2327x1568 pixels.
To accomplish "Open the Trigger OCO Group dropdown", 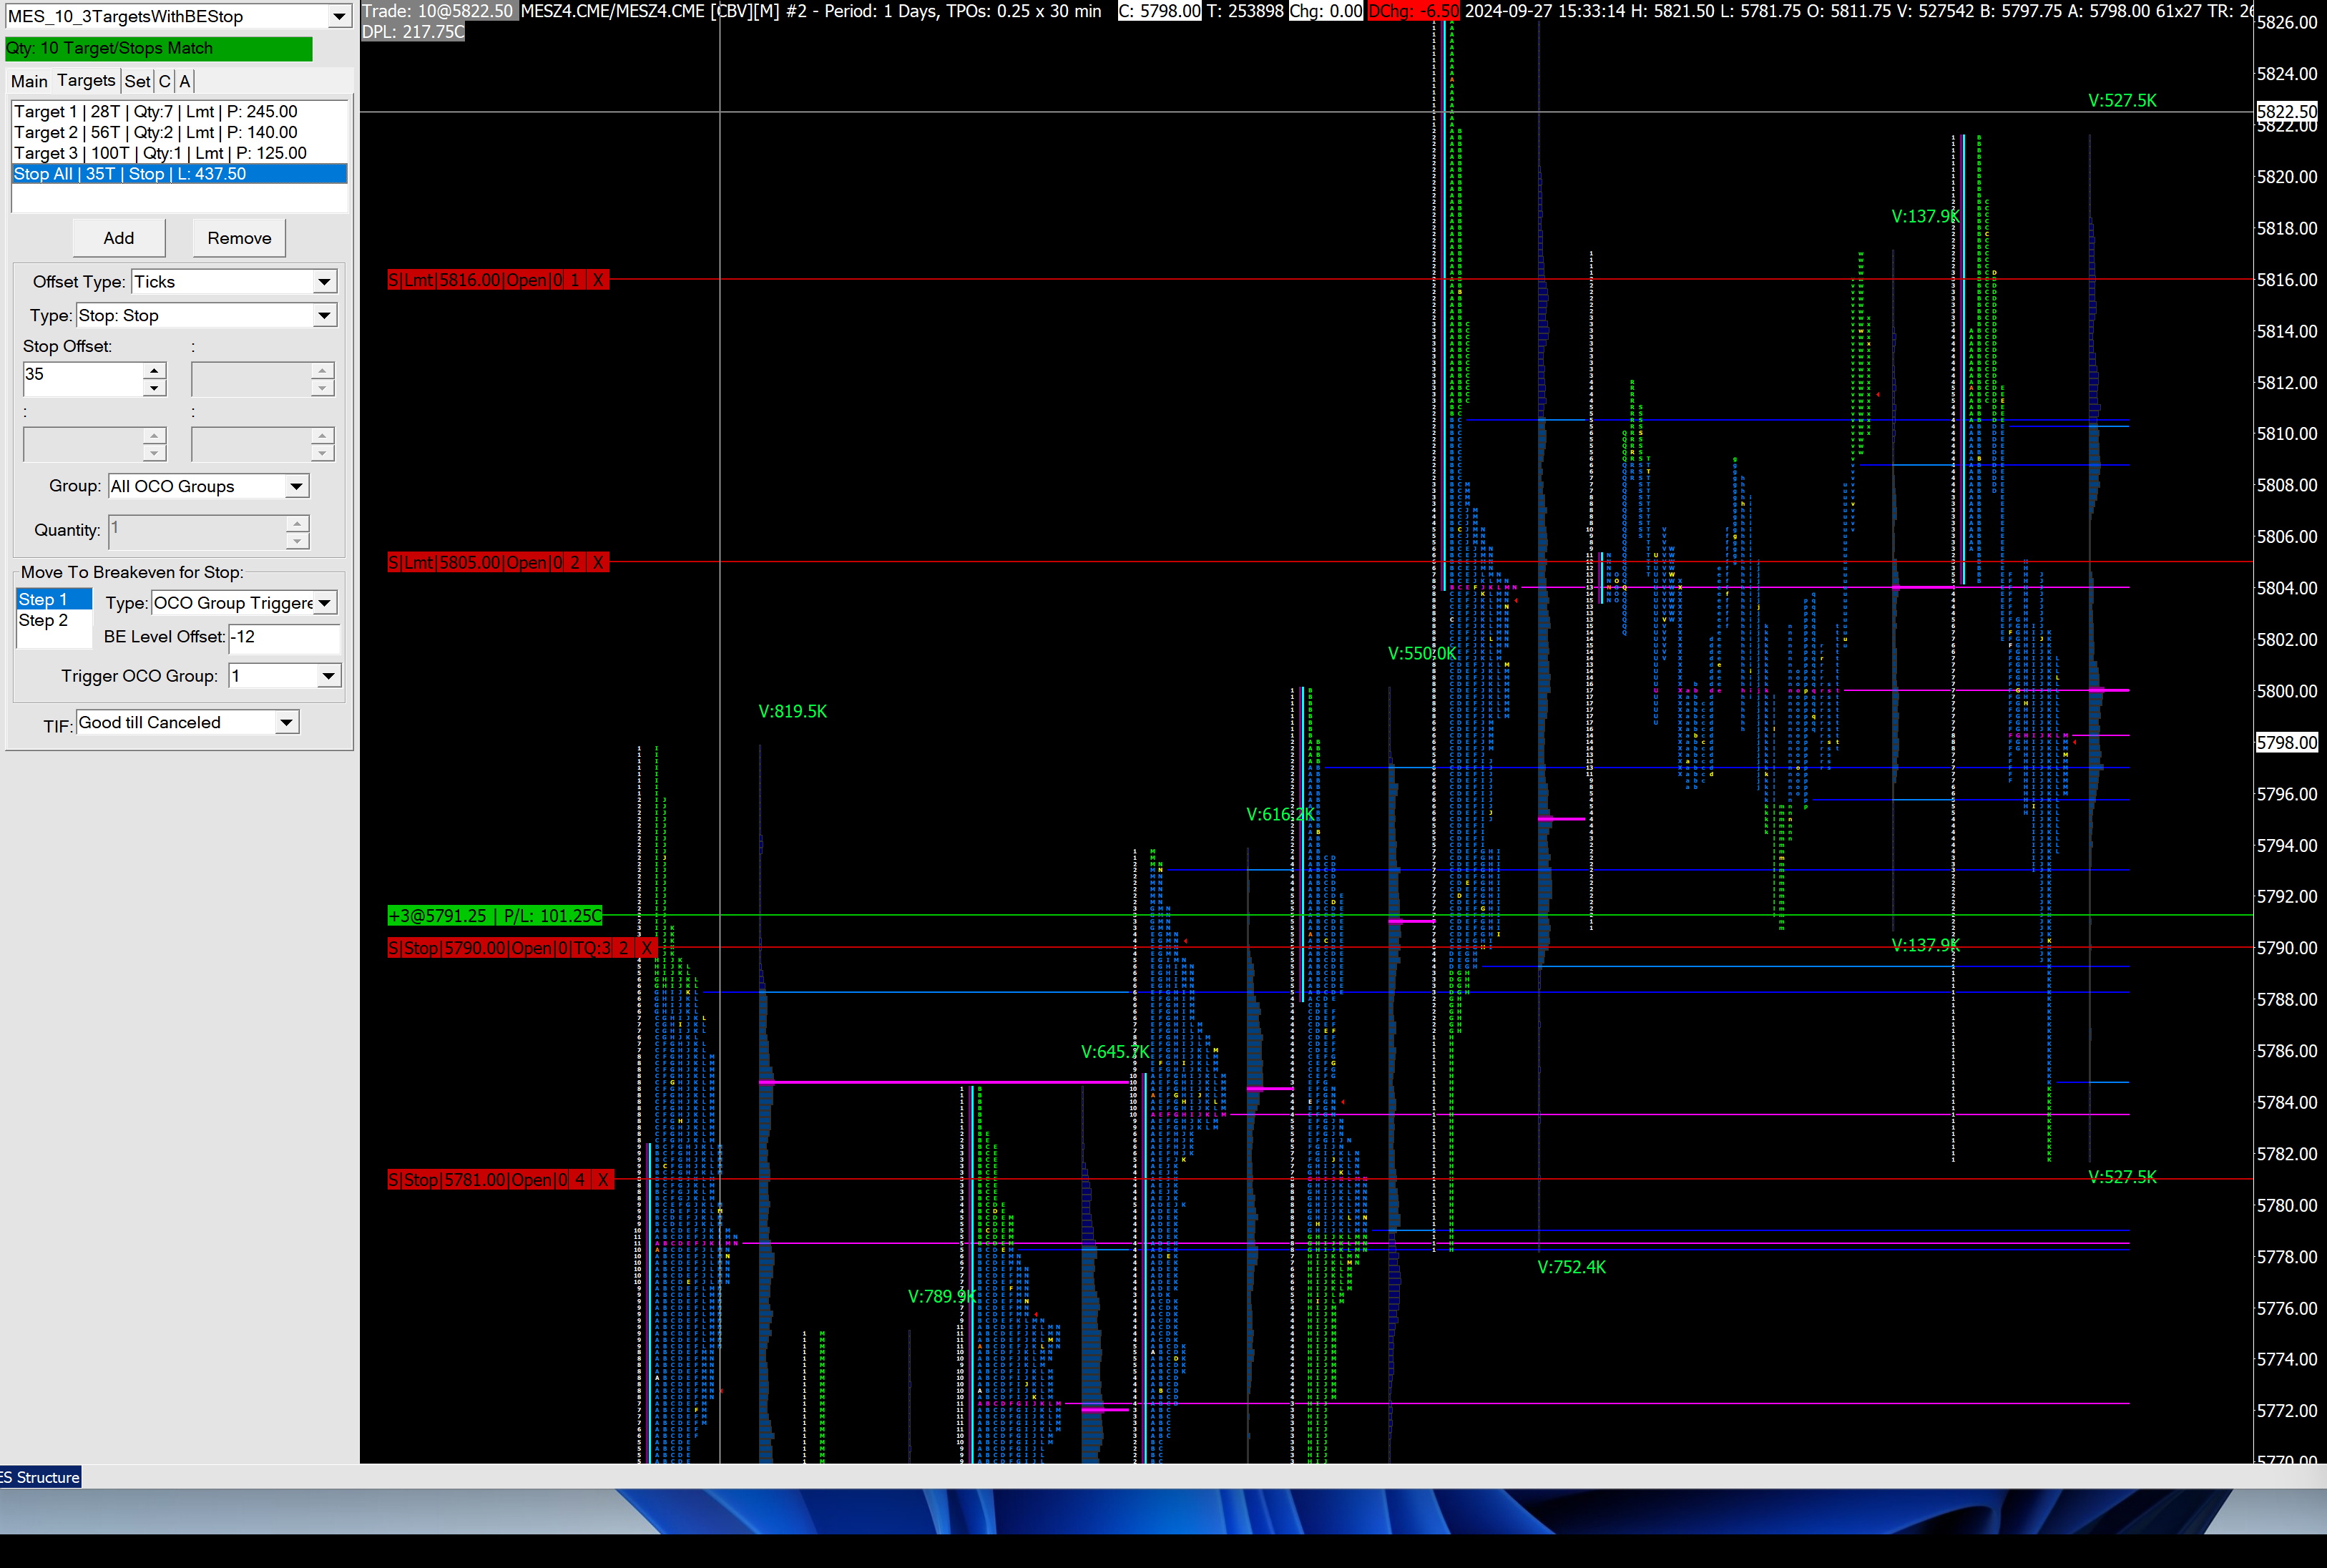I will (328, 677).
